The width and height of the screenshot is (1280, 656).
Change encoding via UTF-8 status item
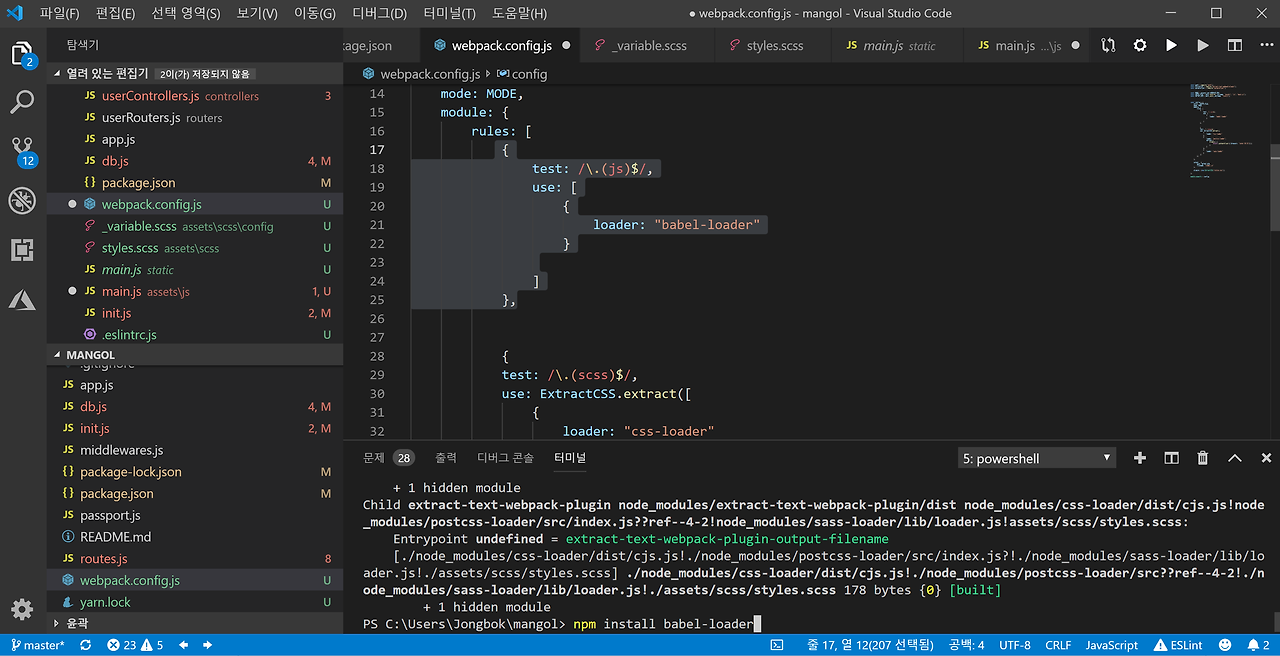(1014, 645)
